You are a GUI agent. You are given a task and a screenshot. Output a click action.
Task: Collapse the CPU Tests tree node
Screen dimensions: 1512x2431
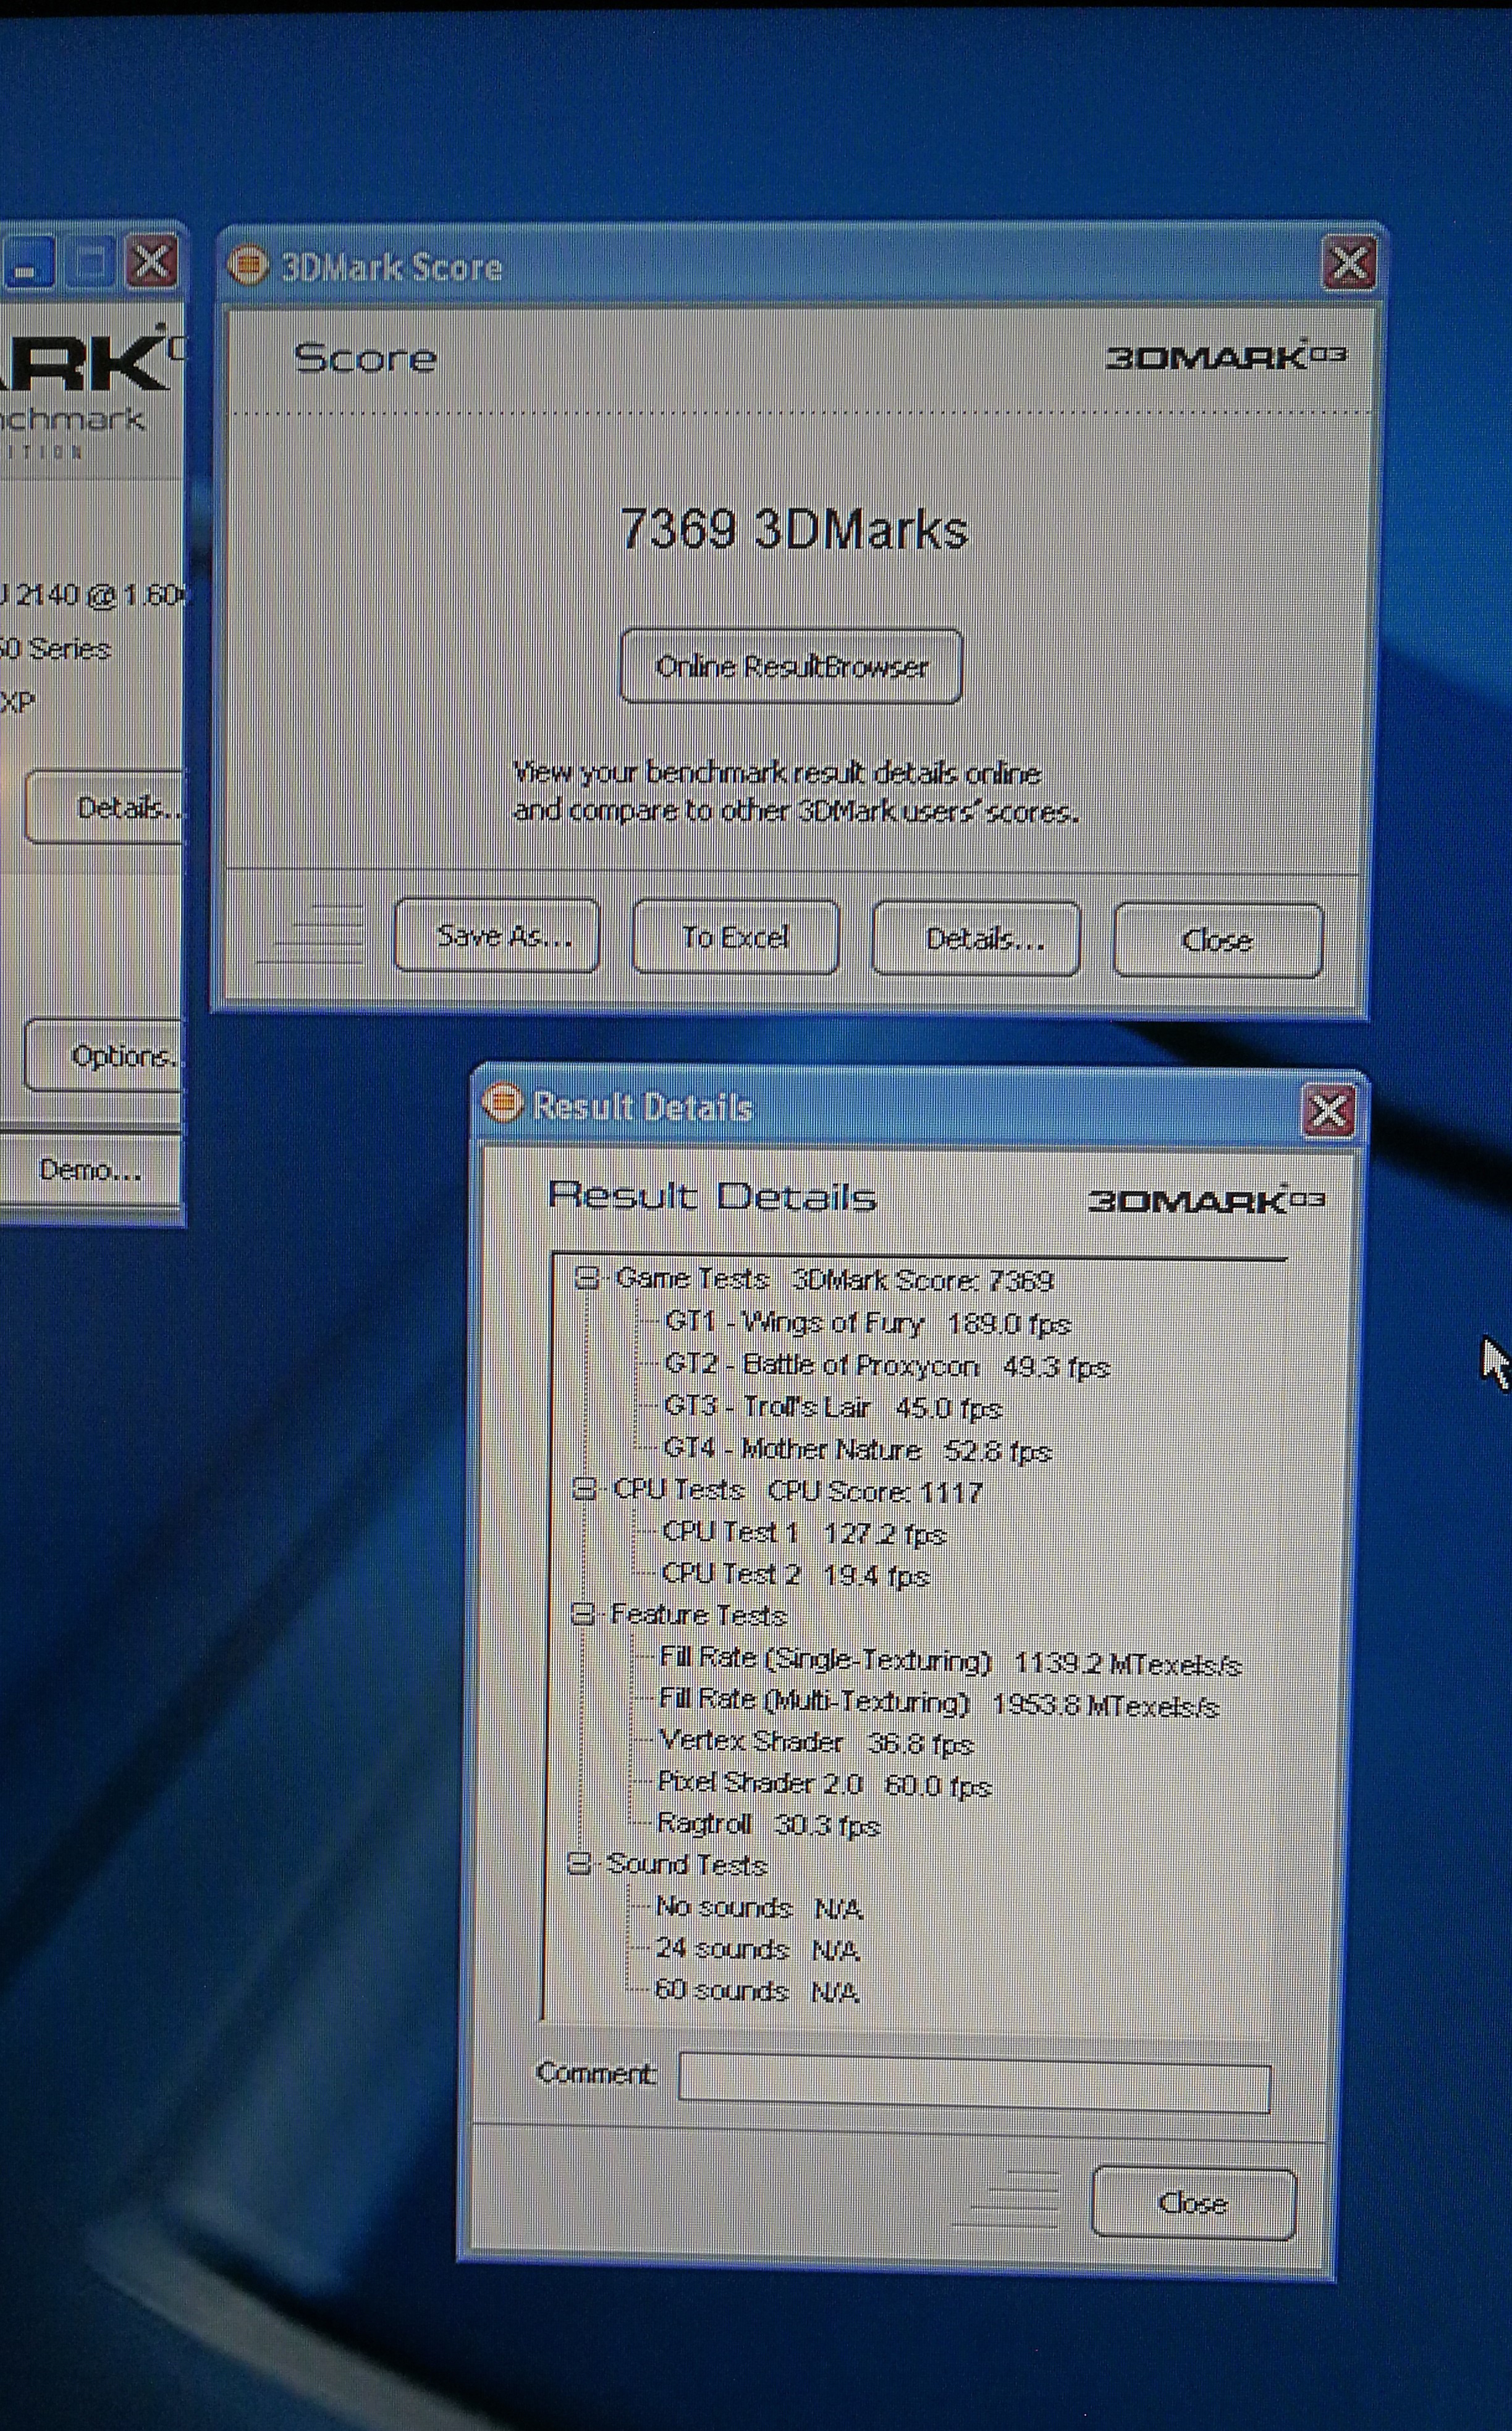[585, 1489]
